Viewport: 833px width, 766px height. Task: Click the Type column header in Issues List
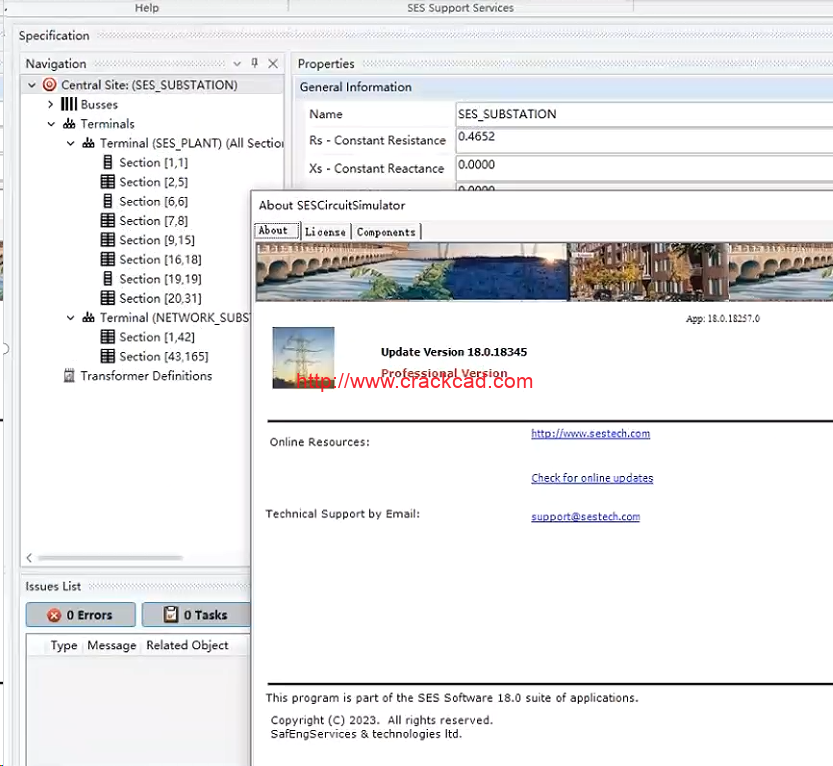64,645
